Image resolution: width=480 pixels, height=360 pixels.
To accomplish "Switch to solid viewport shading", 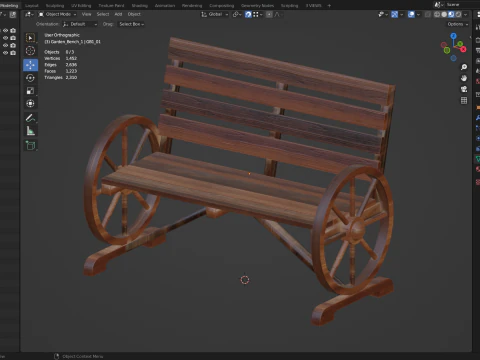I will click(444, 14).
